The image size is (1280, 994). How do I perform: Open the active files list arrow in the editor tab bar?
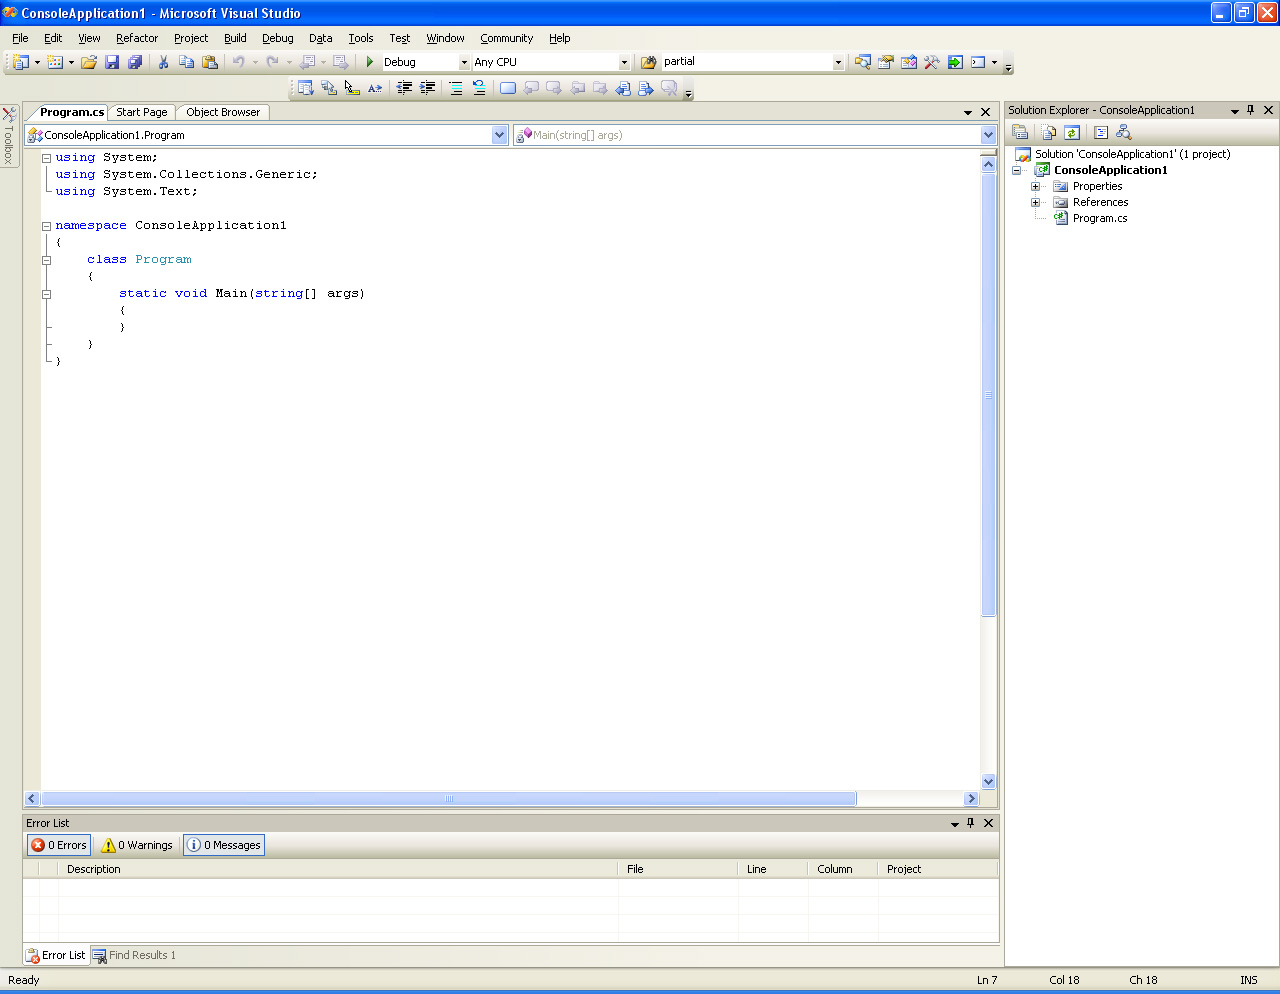(x=968, y=112)
